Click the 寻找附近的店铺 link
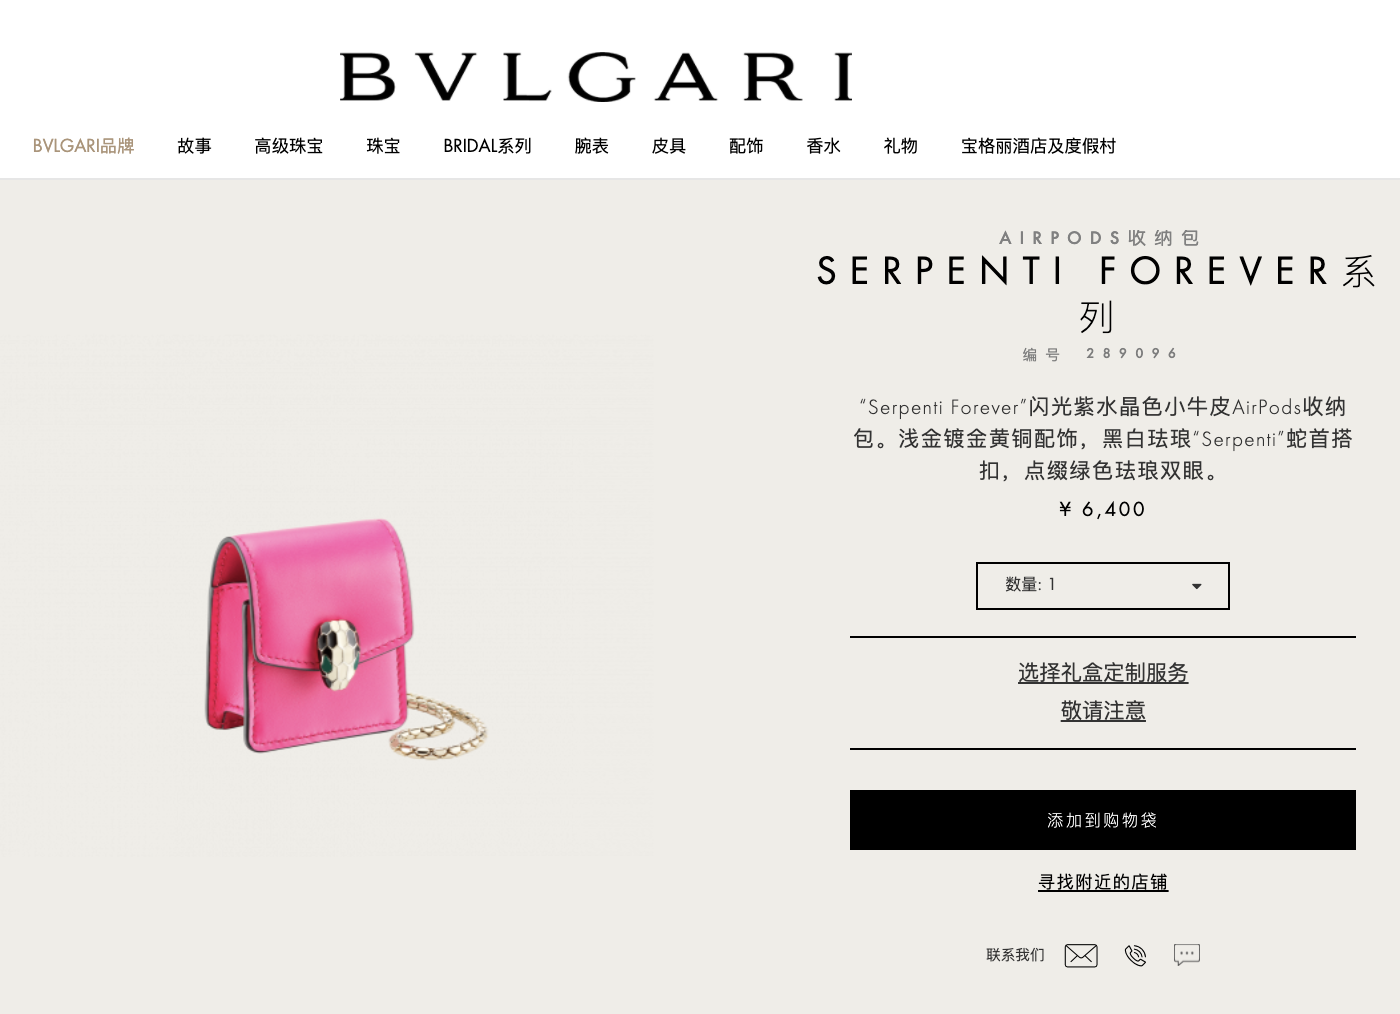The height and width of the screenshot is (1014, 1400). click(1103, 882)
